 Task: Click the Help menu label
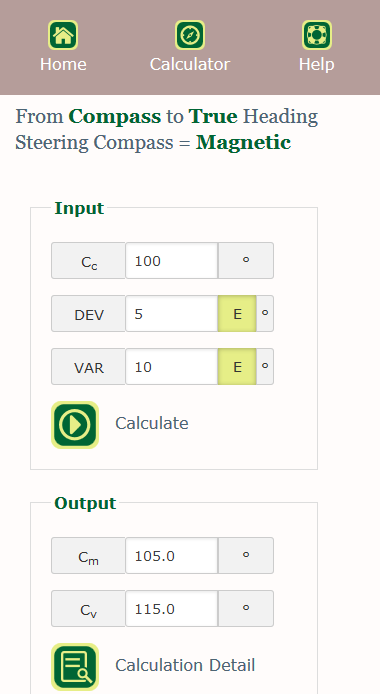click(317, 64)
